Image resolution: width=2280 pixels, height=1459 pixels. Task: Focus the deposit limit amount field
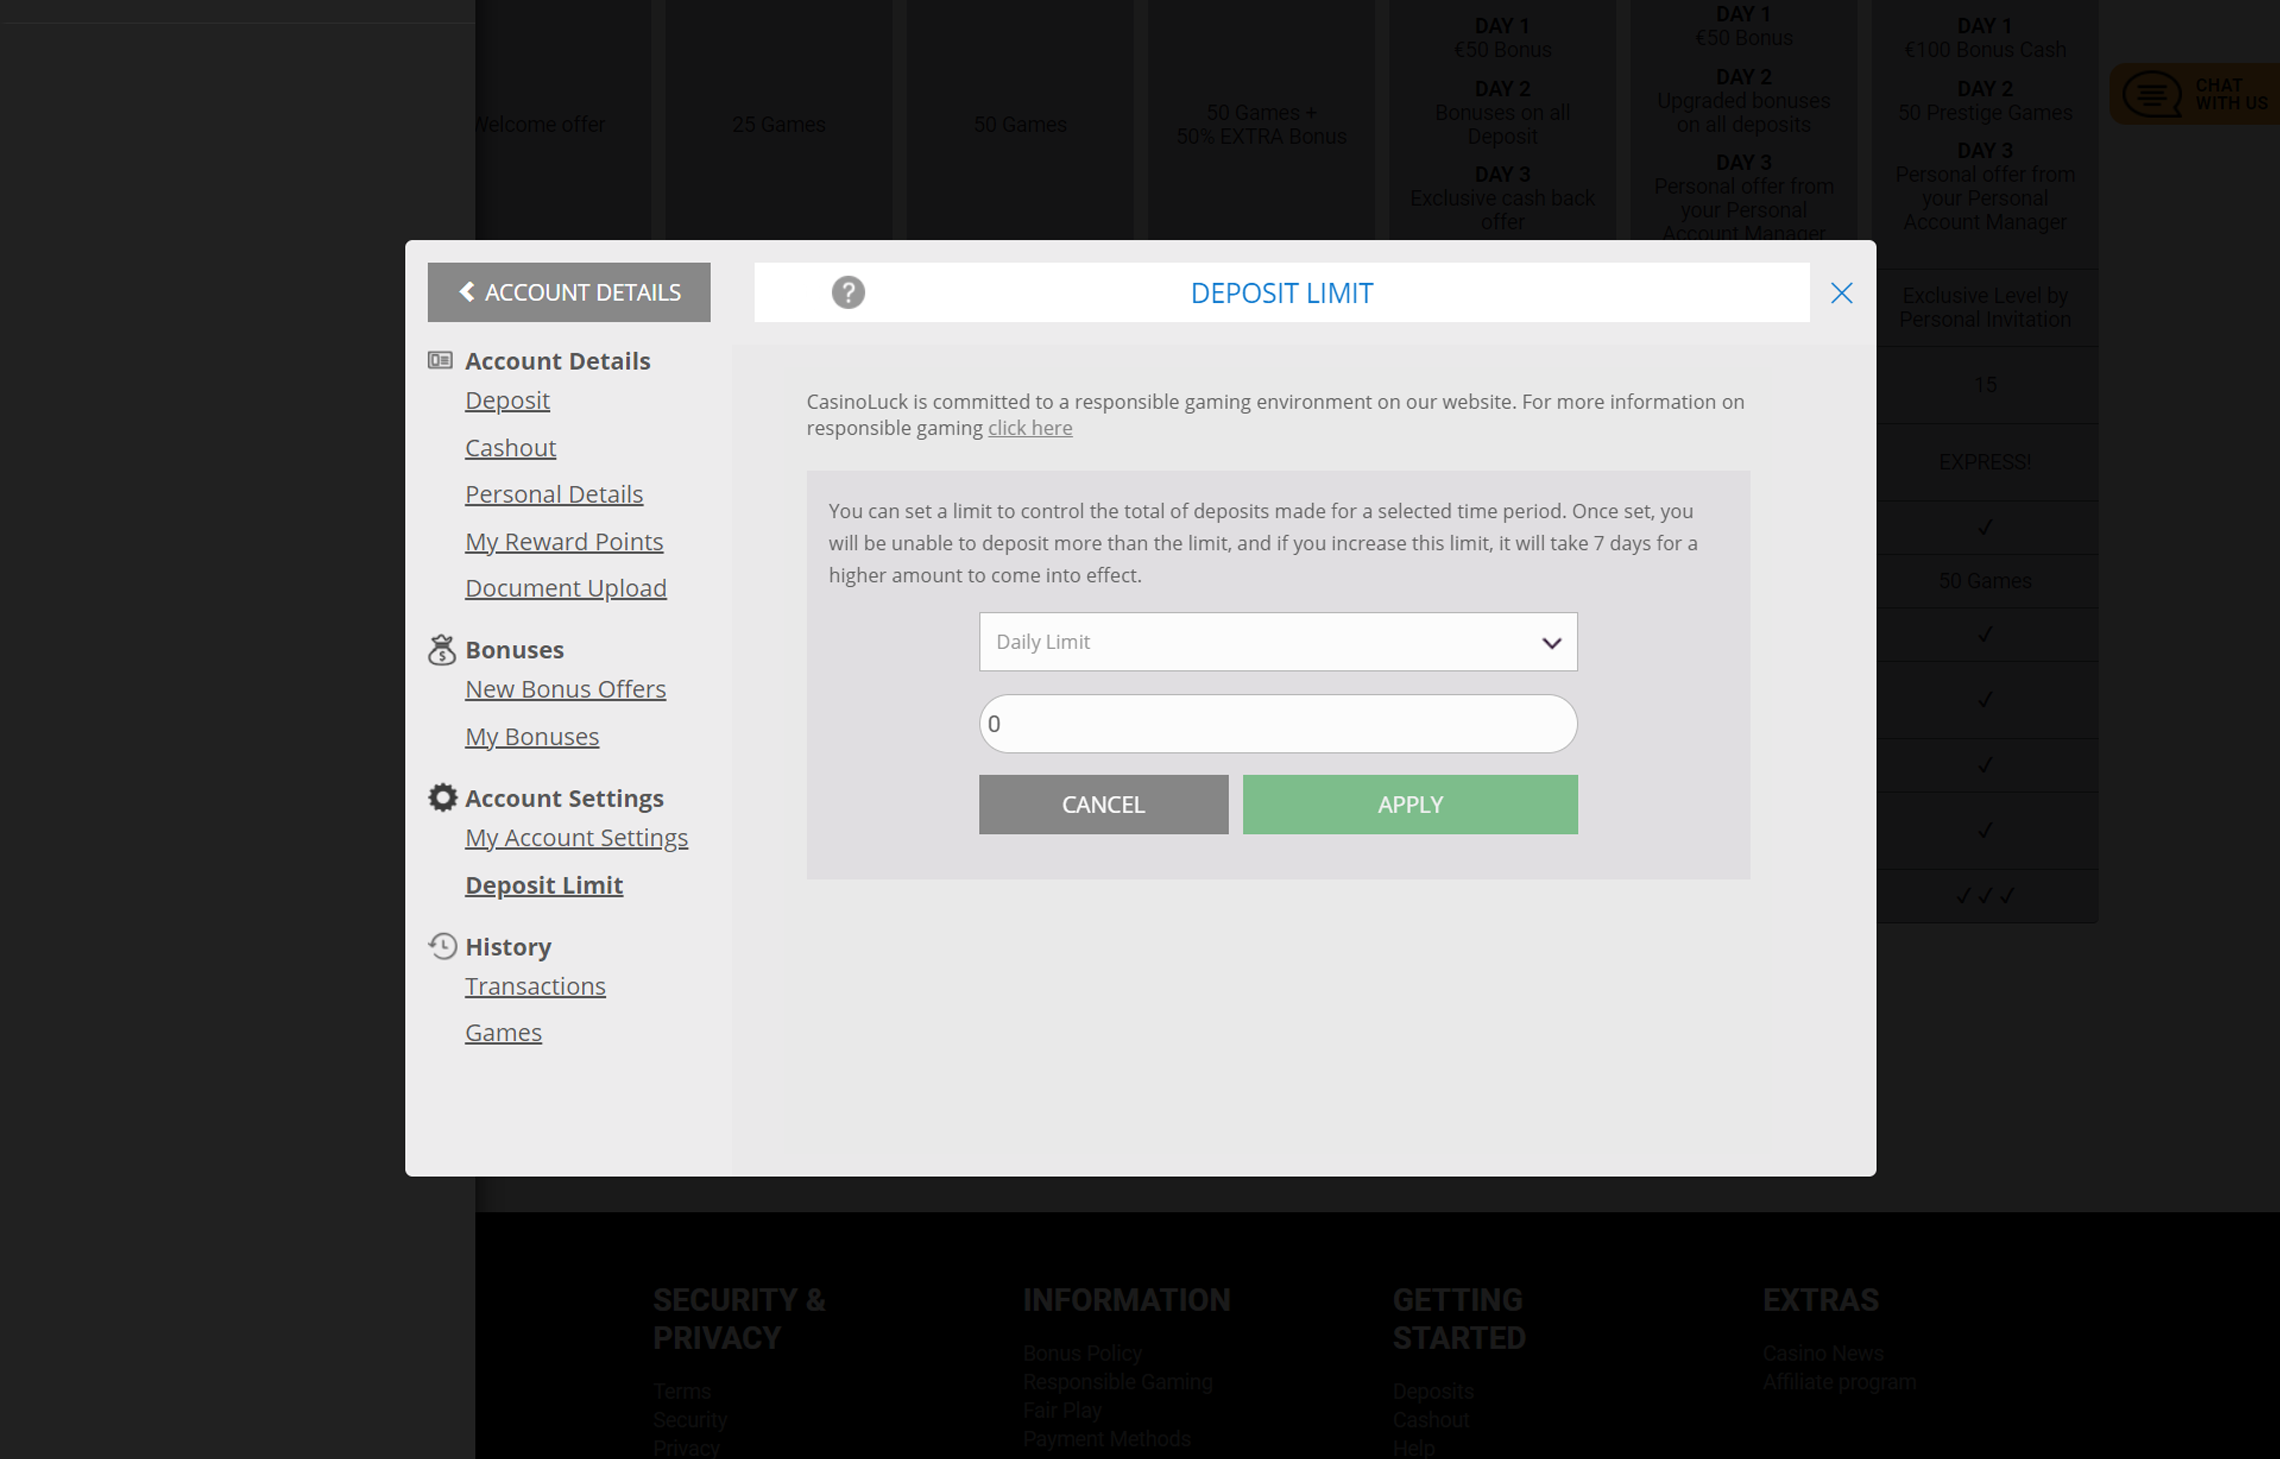click(1278, 724)
